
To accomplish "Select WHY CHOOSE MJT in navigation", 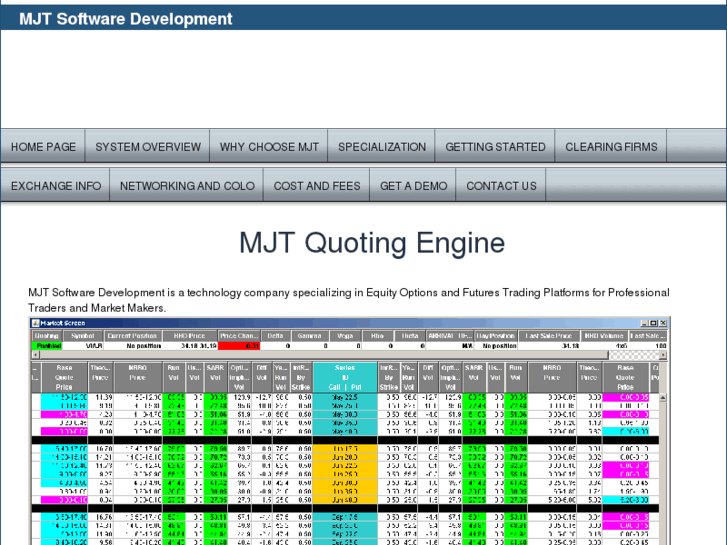I will pos(269,146).
